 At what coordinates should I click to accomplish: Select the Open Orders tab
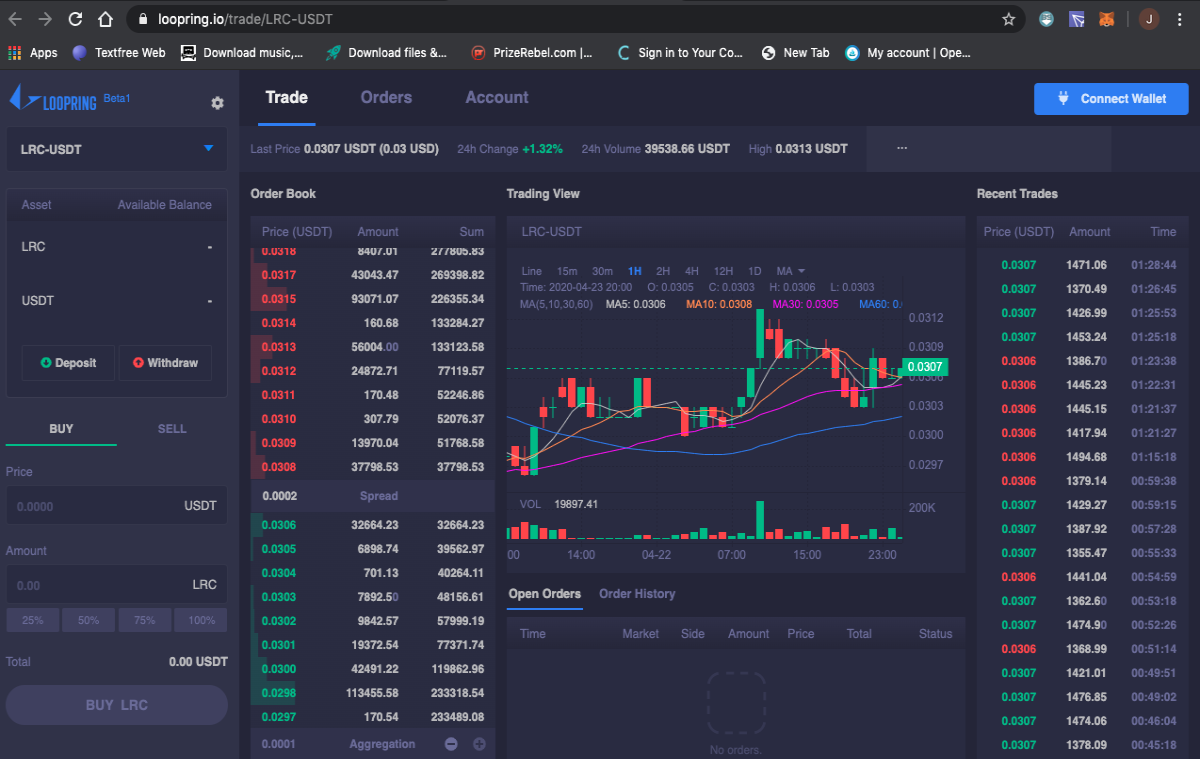544,594
